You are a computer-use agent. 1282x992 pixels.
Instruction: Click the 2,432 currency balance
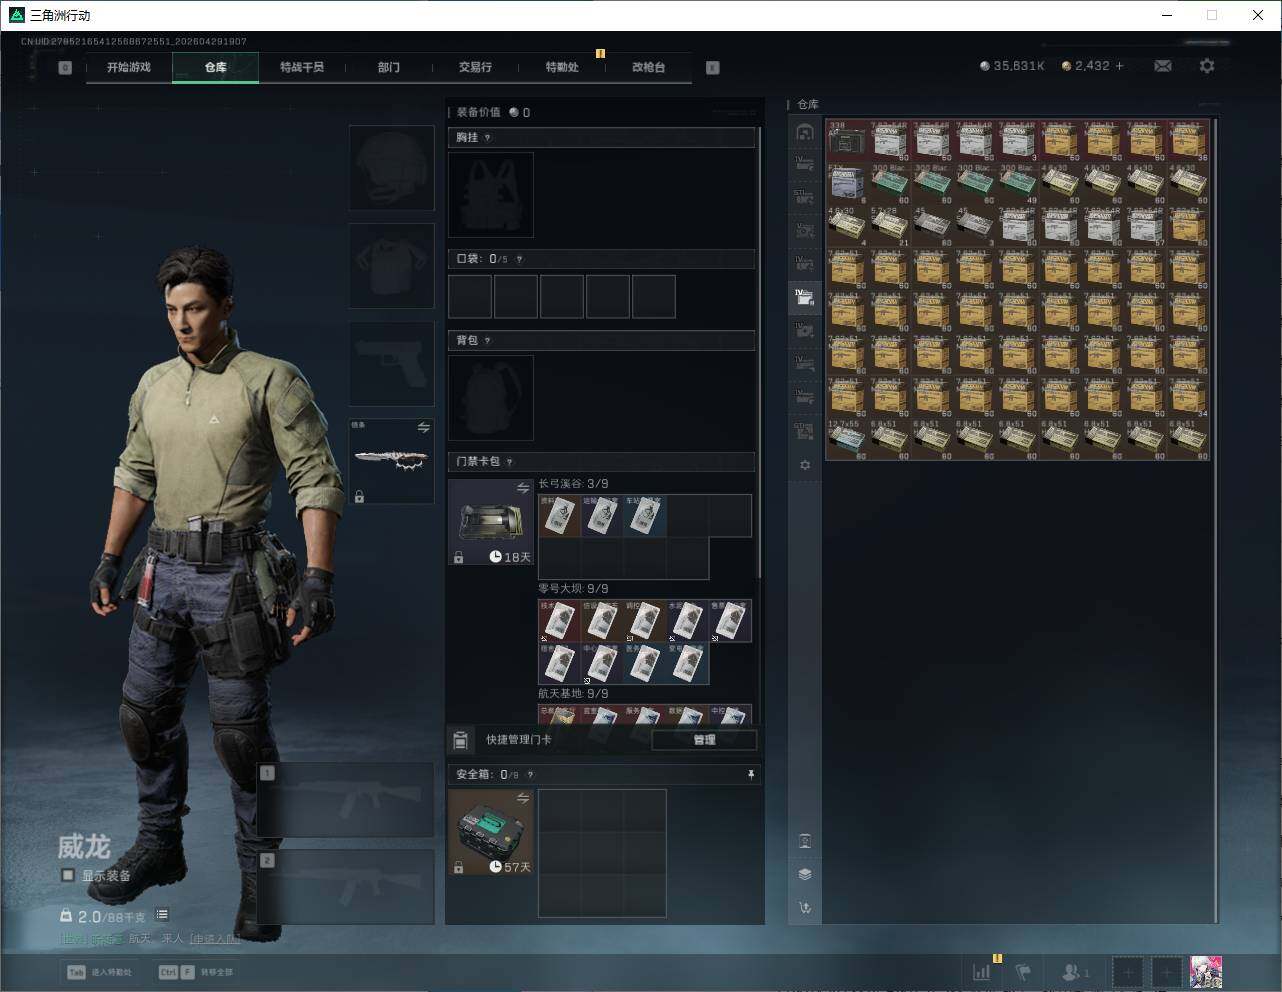(x=1085, y=66)
